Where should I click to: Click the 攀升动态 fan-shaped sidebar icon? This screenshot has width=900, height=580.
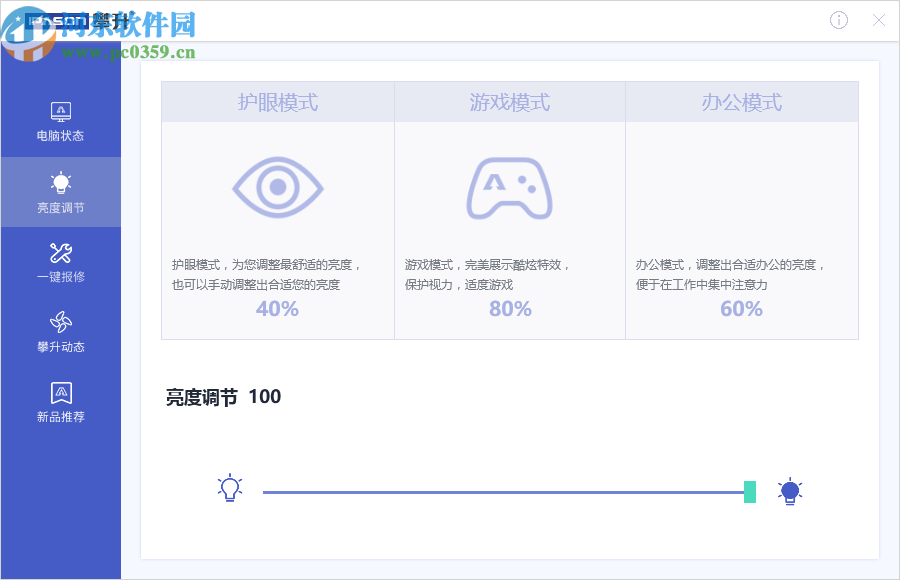(61, 323)
